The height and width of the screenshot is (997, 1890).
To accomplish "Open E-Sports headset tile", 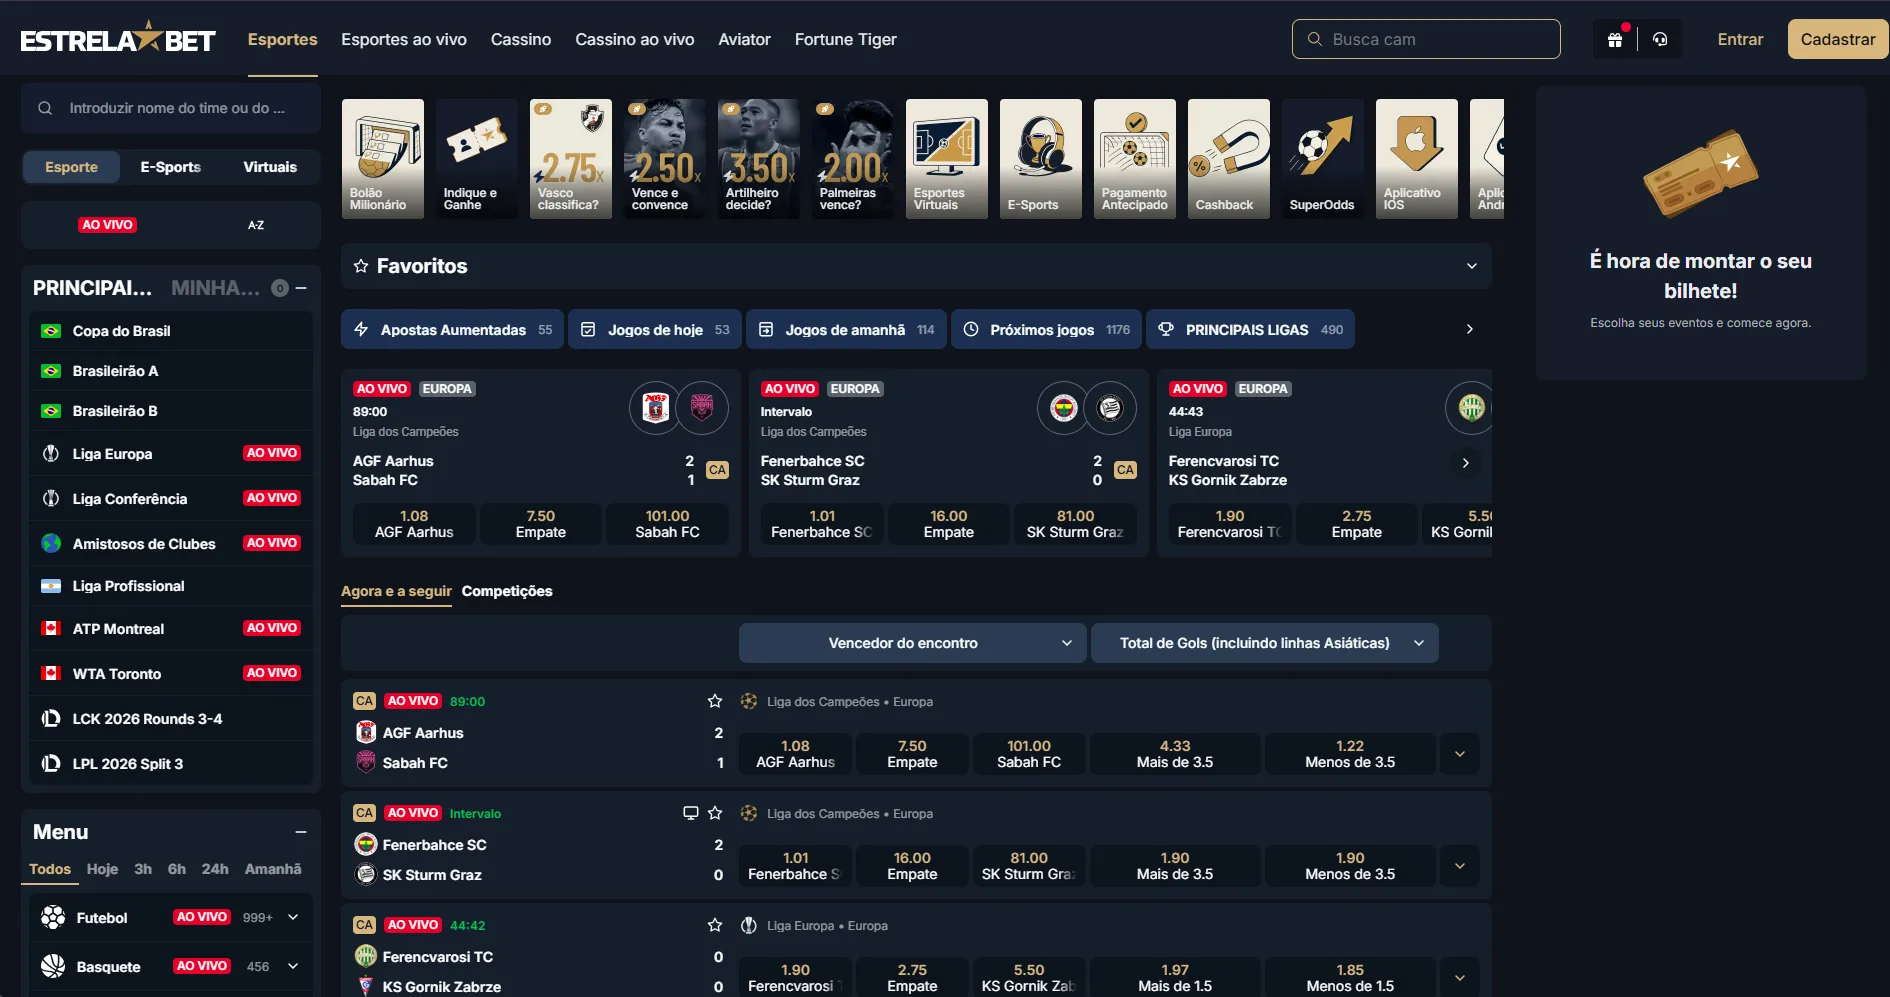I will [x=1041, y=158].
